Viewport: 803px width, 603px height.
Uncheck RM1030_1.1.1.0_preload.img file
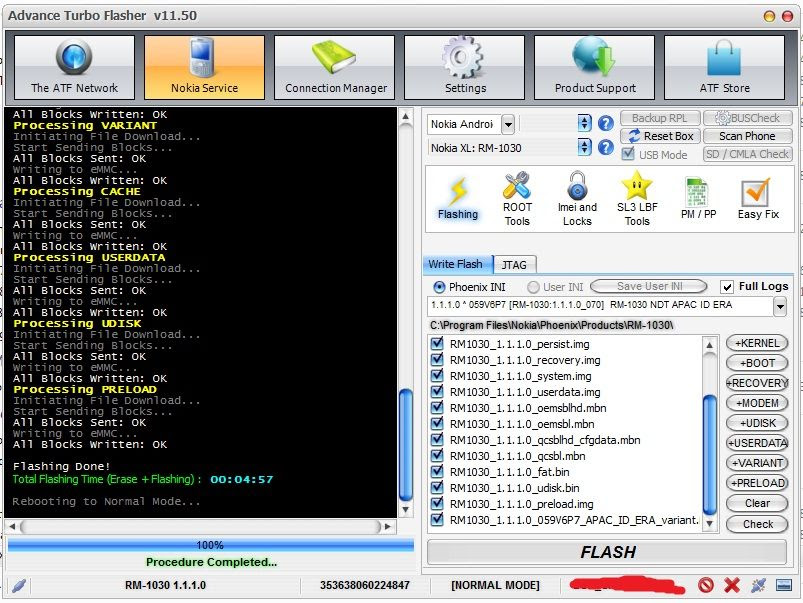437,503
